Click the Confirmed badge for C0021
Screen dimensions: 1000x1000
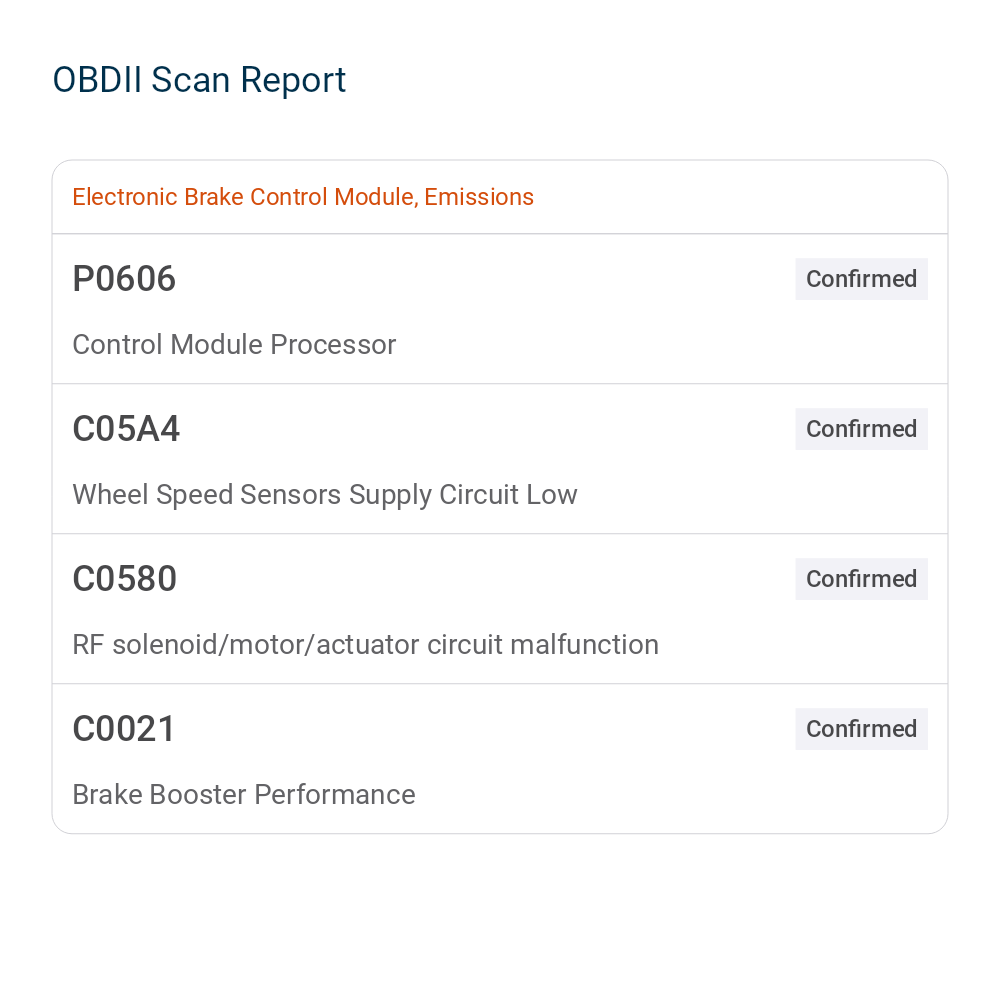coord(861,729)
